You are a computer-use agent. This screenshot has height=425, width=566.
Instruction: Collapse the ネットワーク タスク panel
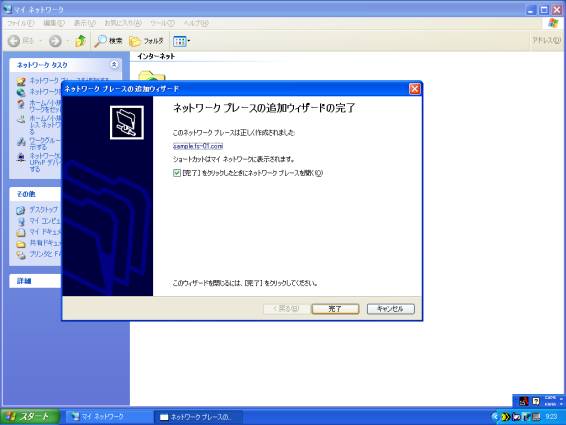[114, 65]
